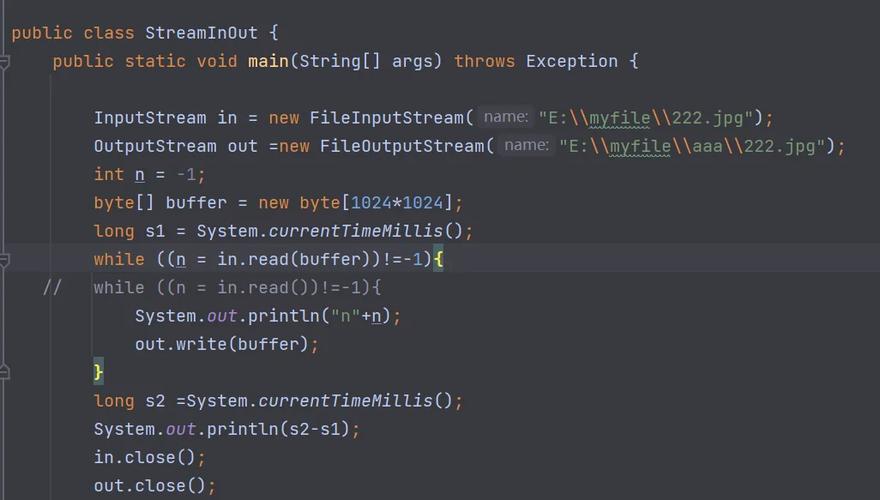Click the highlighted opening brace of while loop
The image size is (880, 500).
coord(438,260)
